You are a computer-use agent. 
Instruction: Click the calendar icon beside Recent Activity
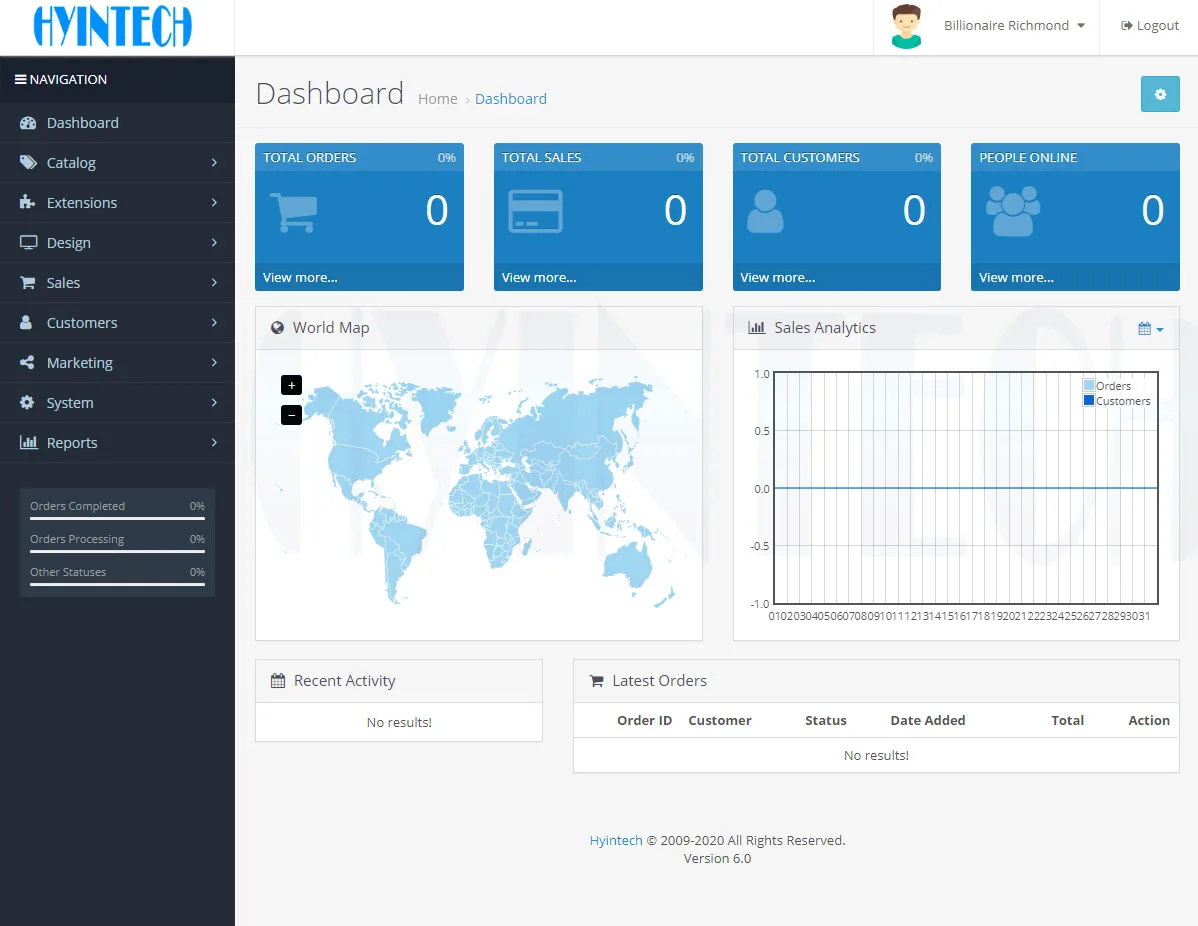(276, 680)
